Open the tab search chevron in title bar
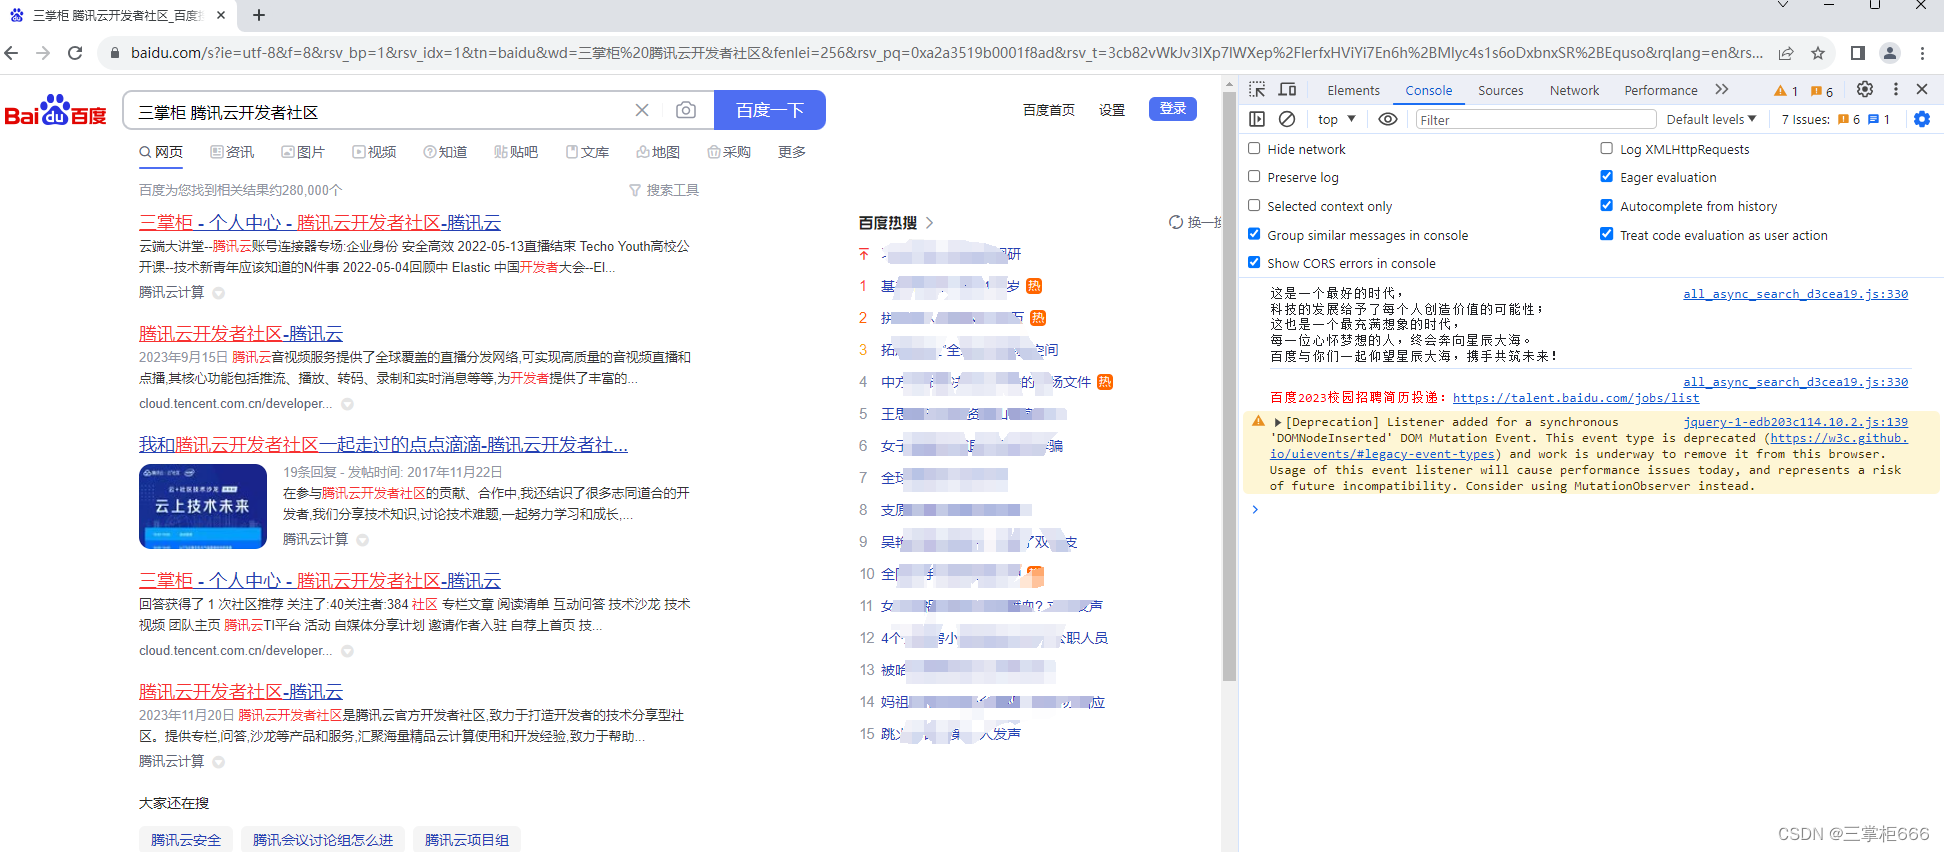Image resolution: width=1944 pixels, height=852 pixels. (x=1782, y=6)
